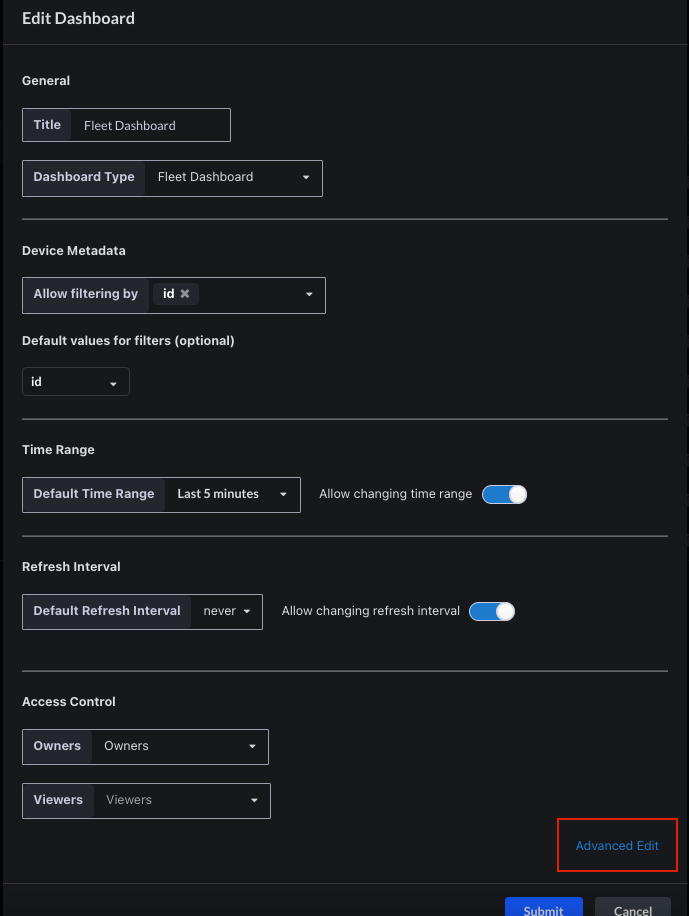Toggle Allow changing refresh interval switch

(491, 611)
